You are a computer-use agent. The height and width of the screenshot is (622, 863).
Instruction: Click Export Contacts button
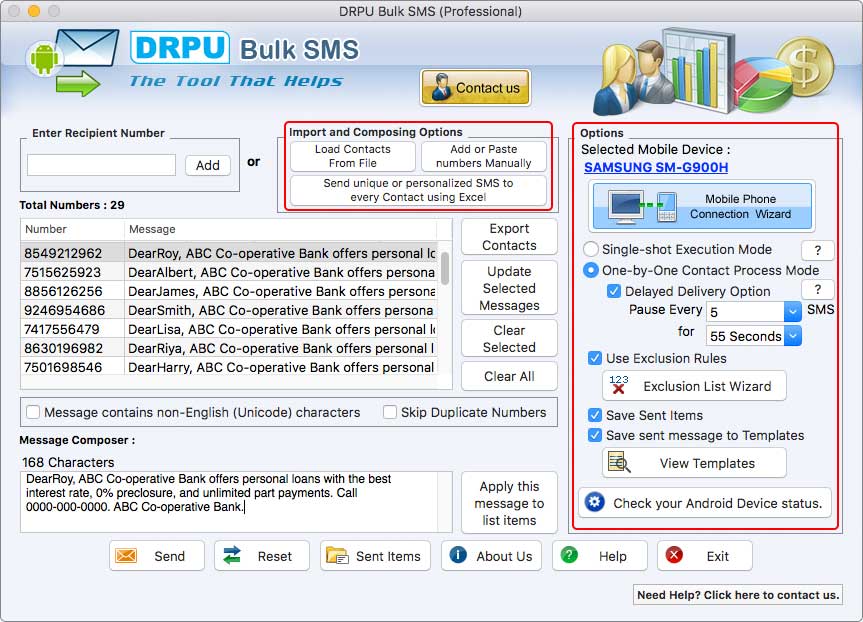tap(509, 237)
